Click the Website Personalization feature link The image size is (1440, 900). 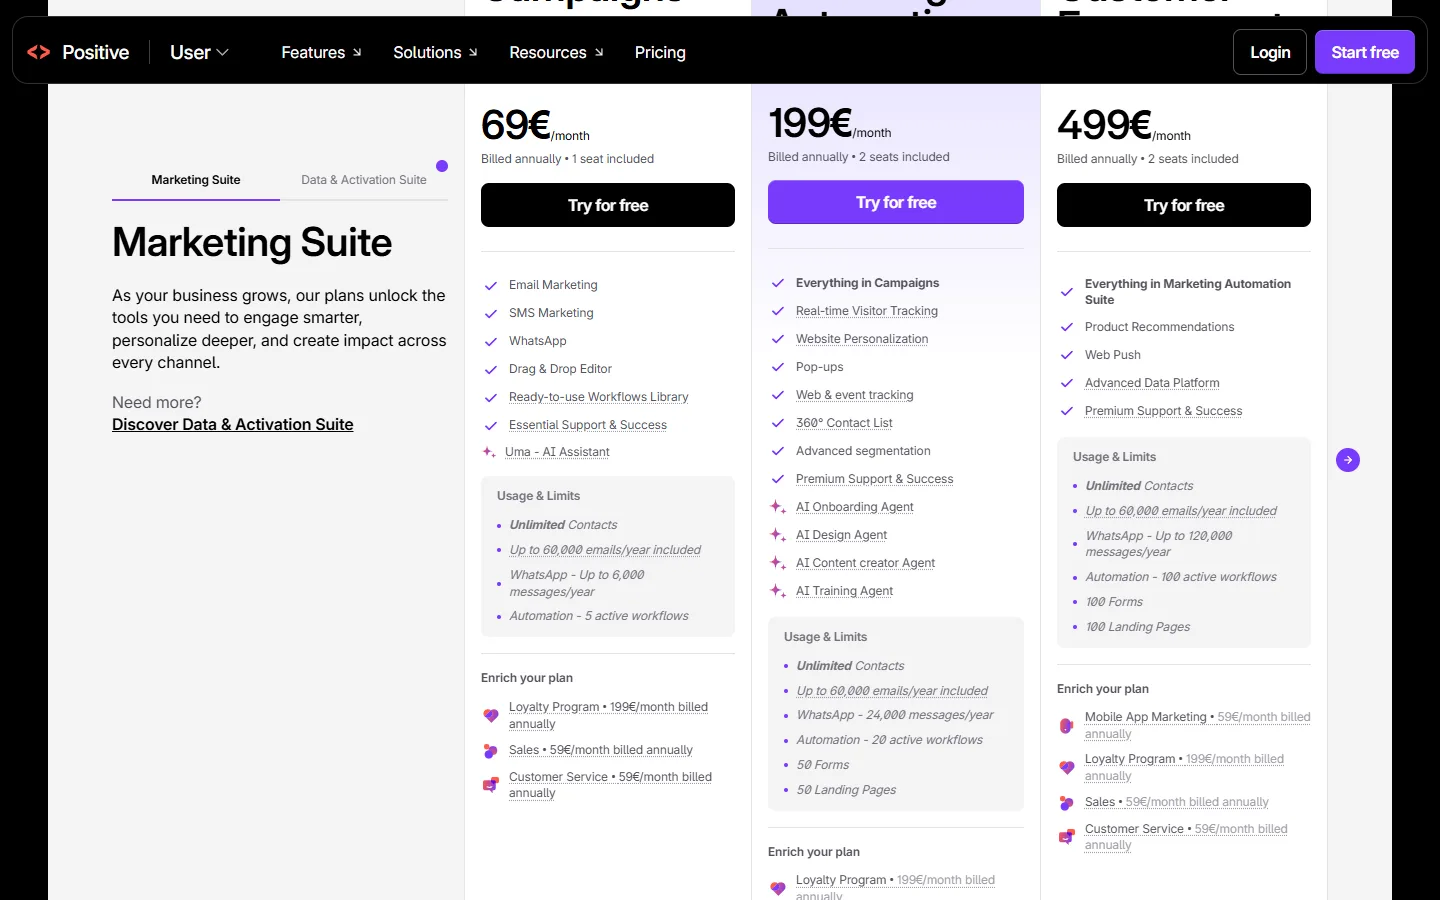[x=862, y=339]
